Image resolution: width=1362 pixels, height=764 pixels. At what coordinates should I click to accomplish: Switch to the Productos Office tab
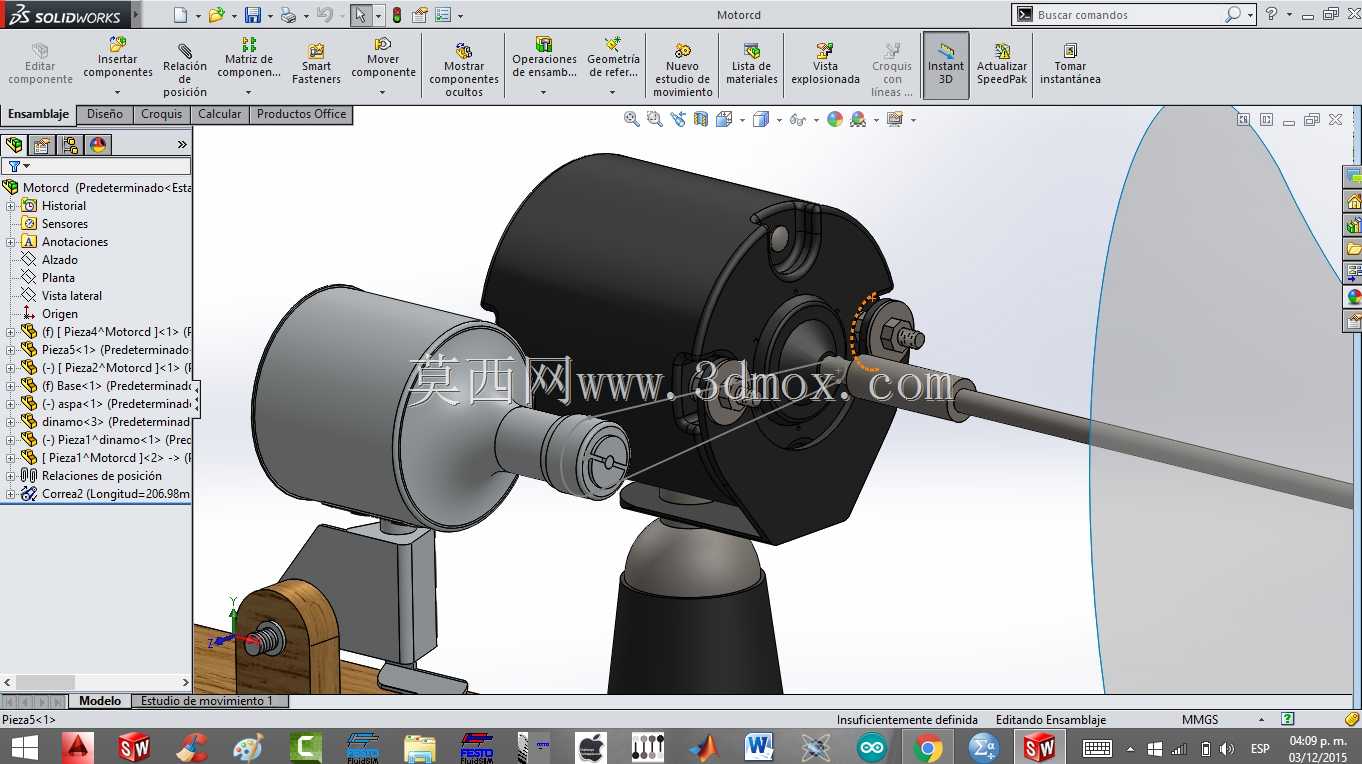tap(301, 115)
